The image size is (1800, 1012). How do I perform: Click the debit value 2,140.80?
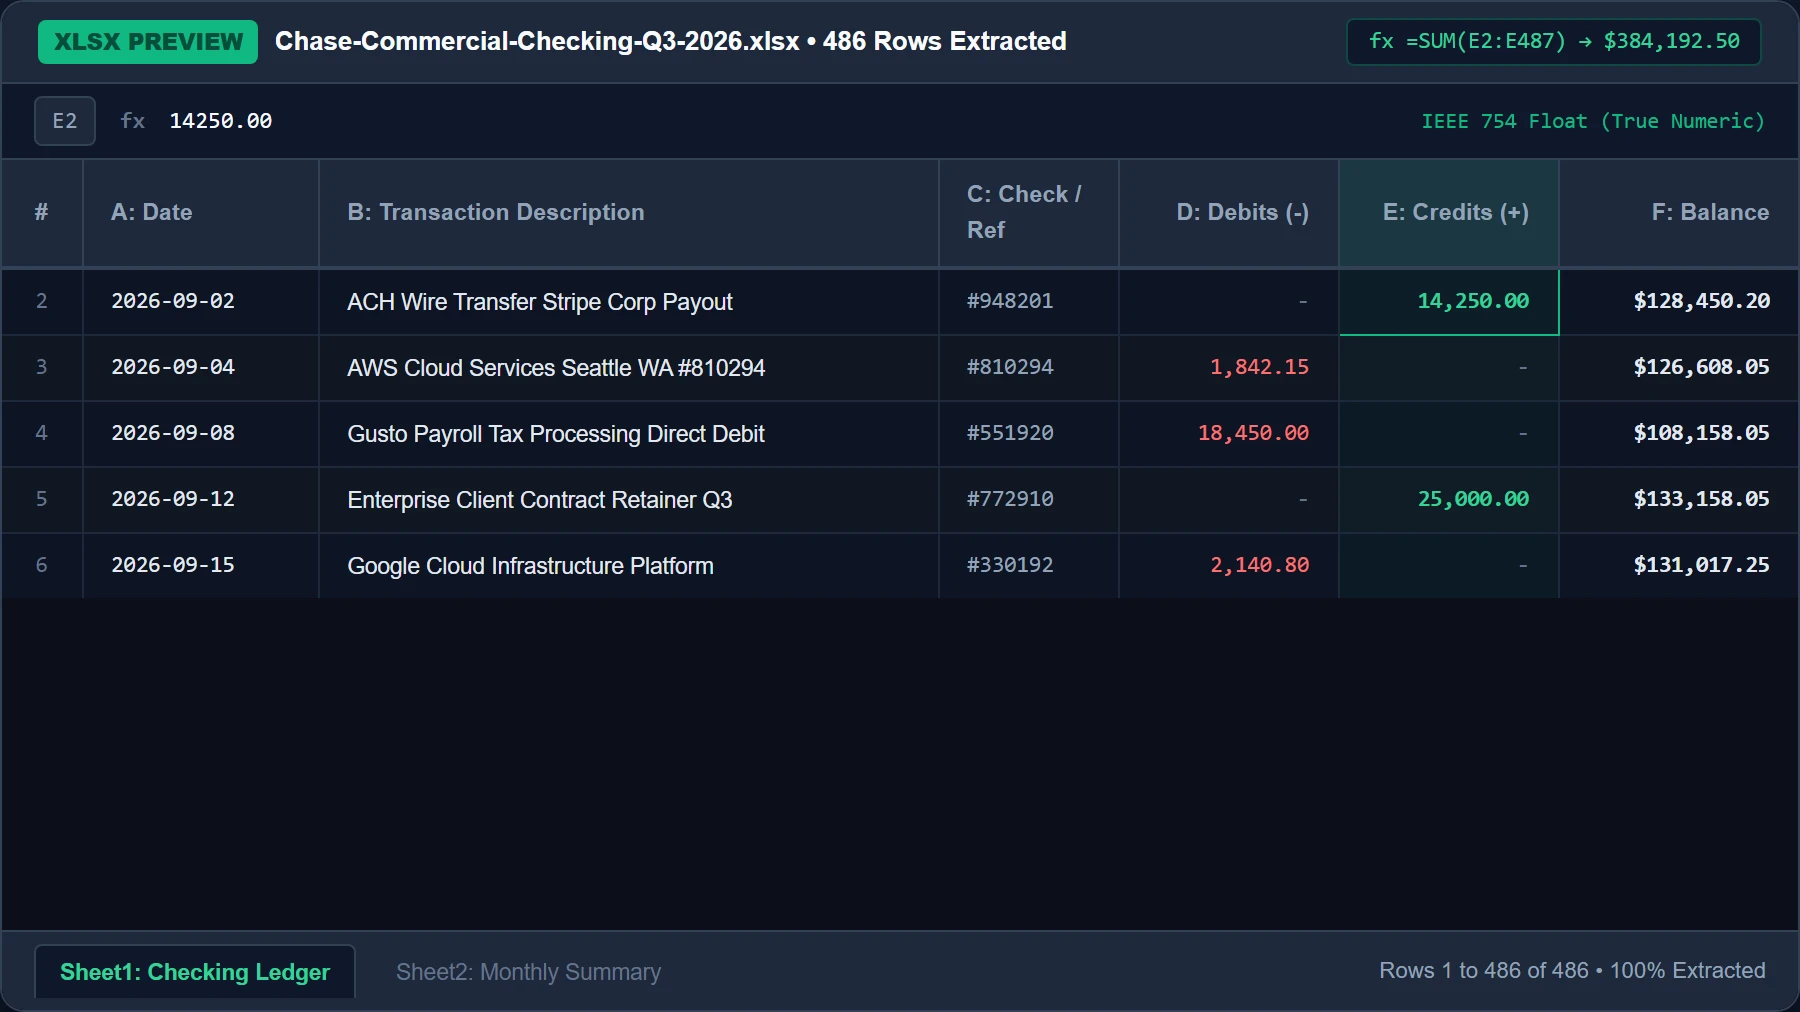coord(1259,565)
